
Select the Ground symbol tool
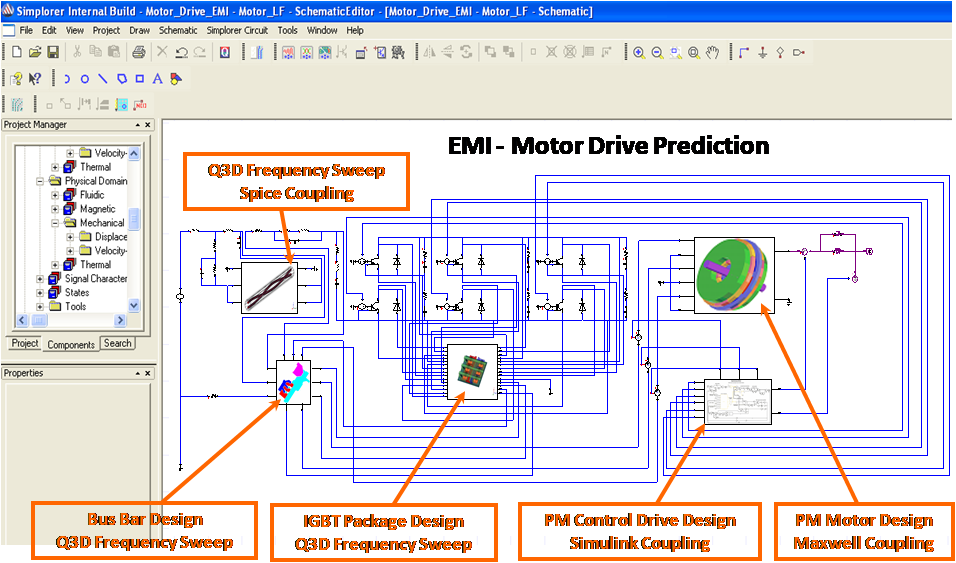762,52
